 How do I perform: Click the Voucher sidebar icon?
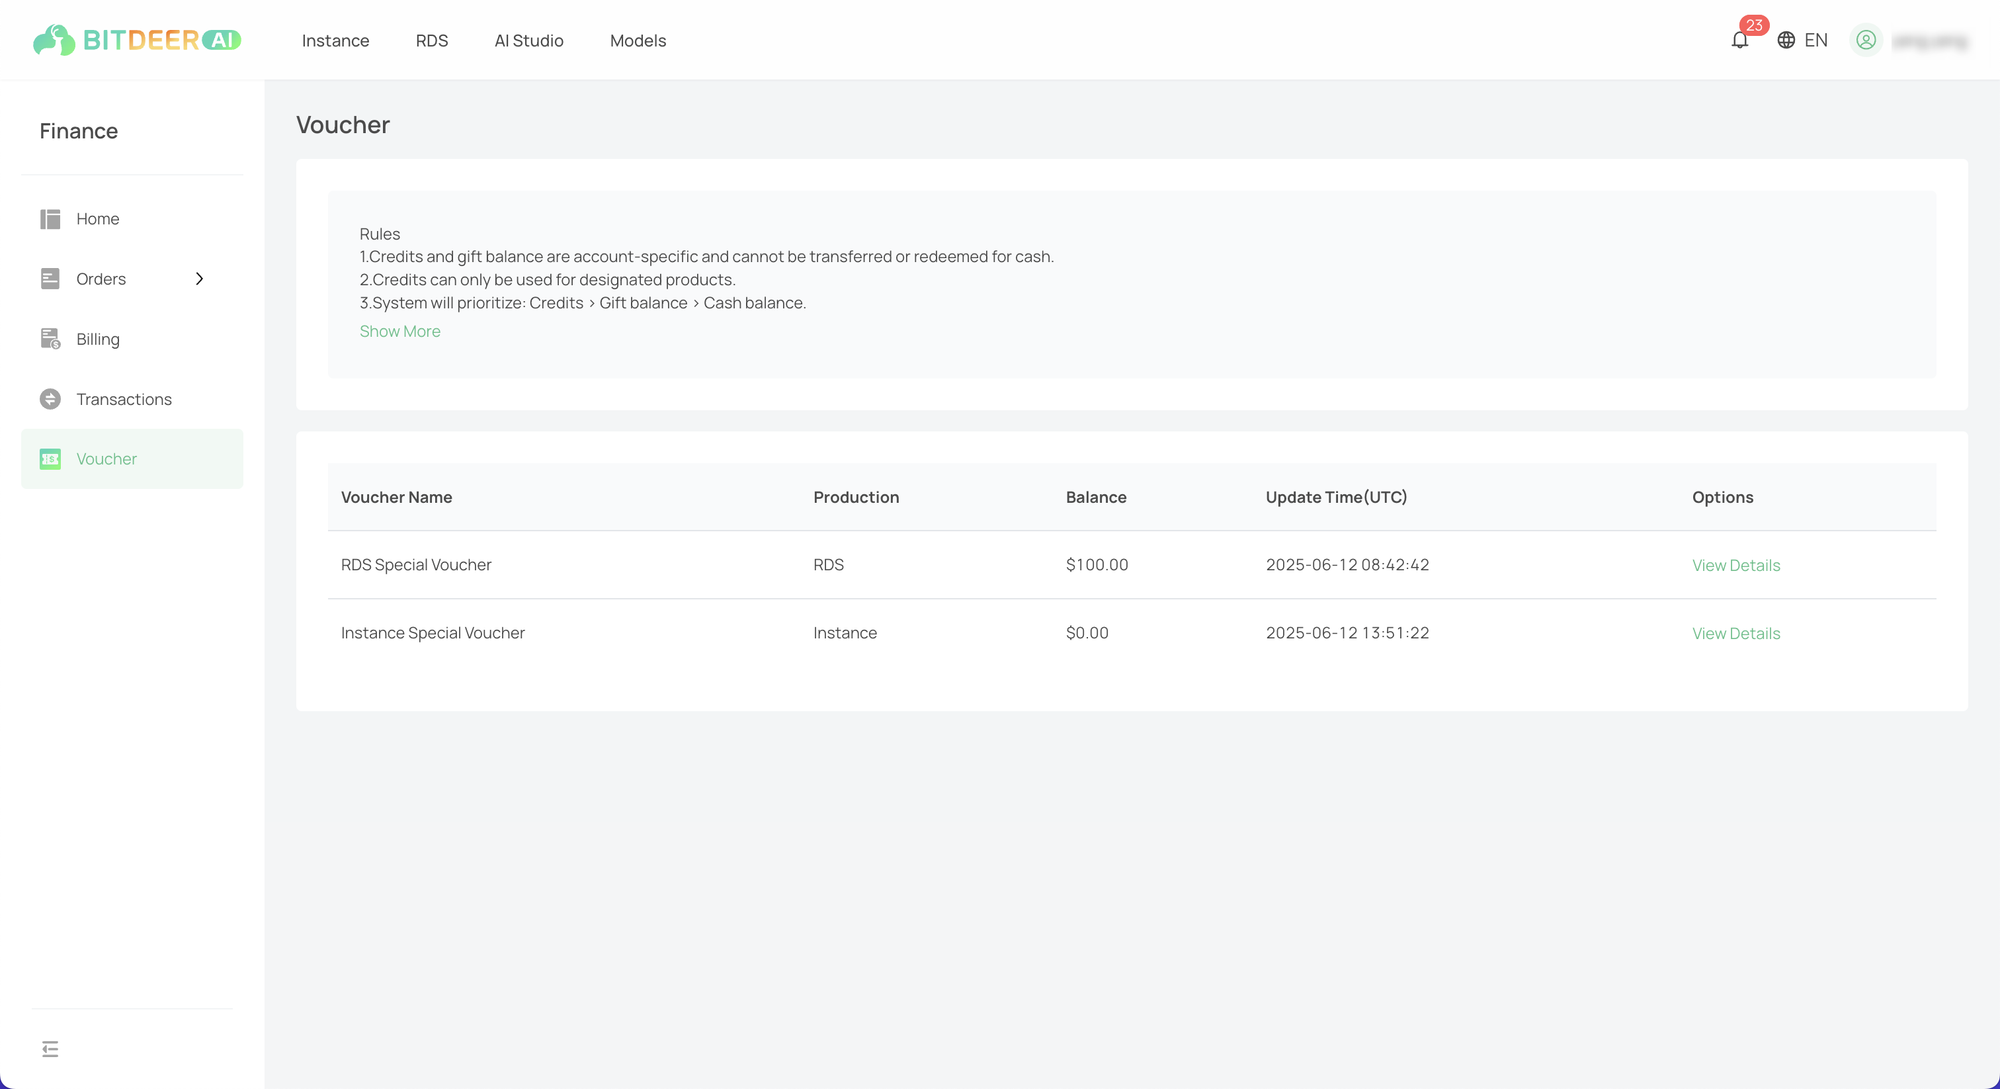pos(50,459)
